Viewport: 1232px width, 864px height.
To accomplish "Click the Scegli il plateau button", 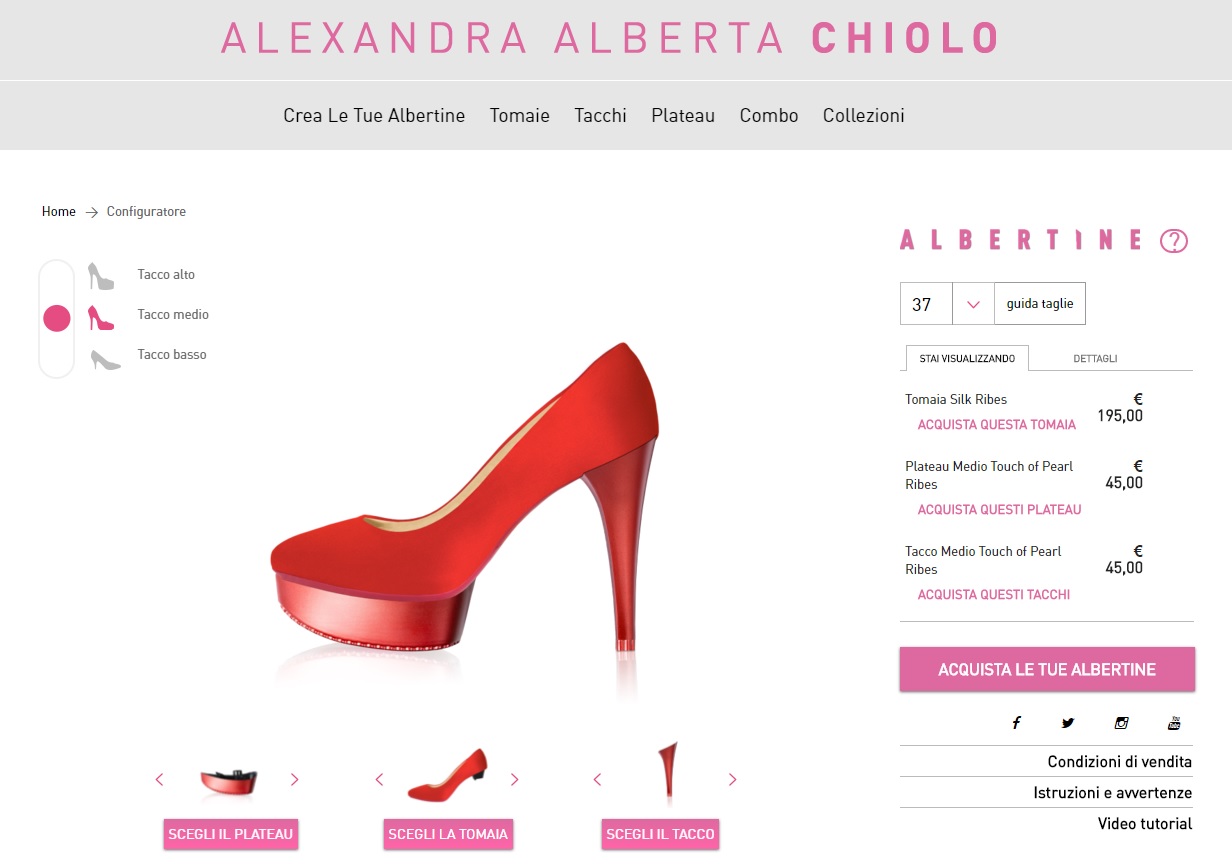I will click(x=231, y=834).
